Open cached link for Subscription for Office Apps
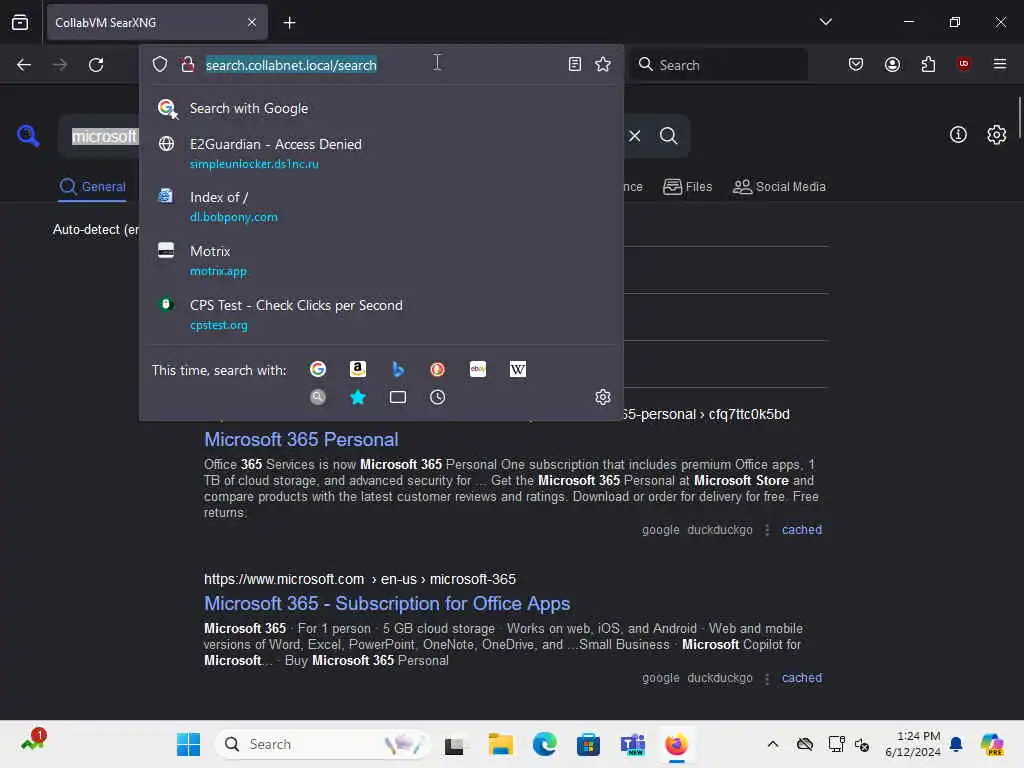The height and width of the screenshot is (768, 1024). point(802,678)
